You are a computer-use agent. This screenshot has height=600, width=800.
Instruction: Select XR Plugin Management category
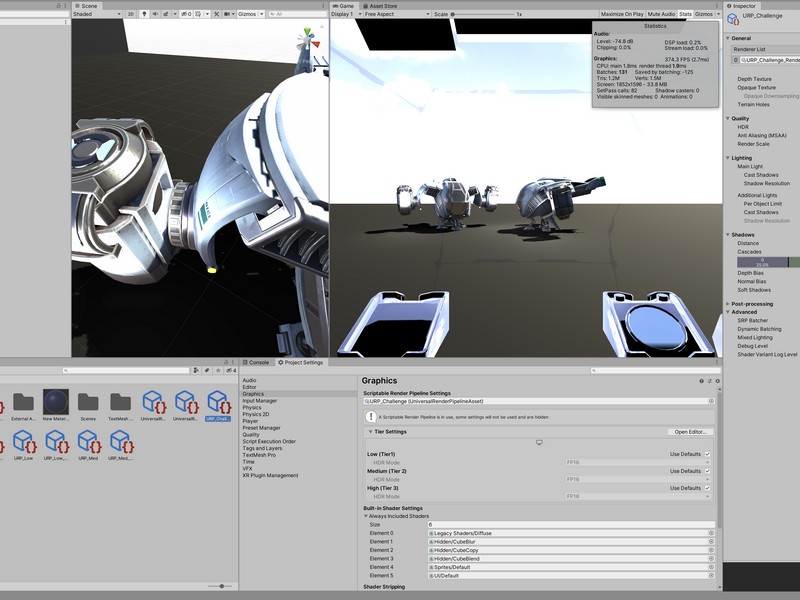270,475
